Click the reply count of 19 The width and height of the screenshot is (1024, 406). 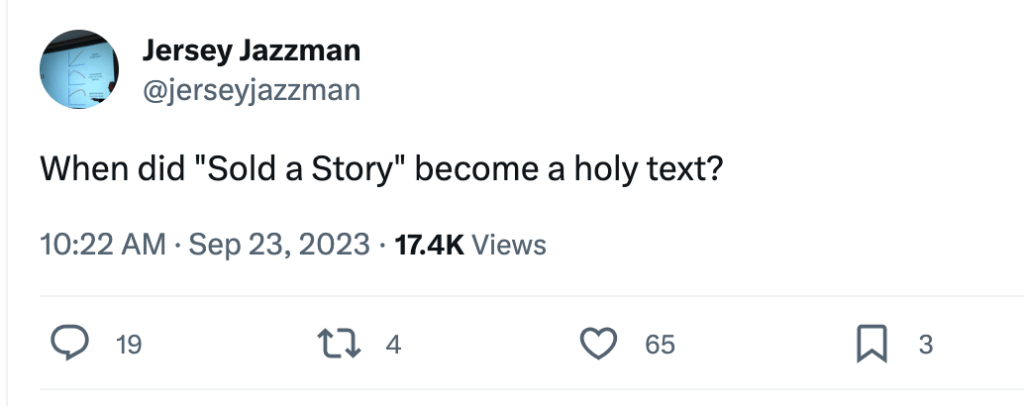129,346
